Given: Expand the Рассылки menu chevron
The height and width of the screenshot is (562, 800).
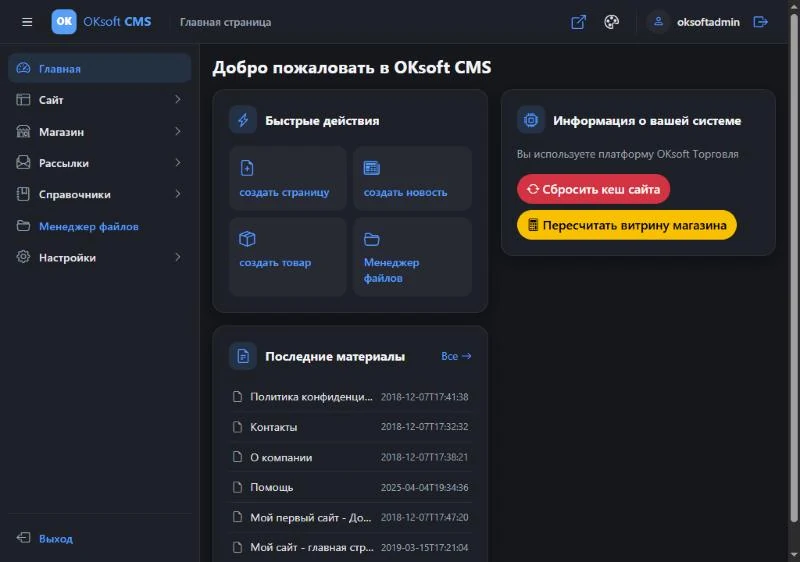Looking at the screenshot, I should [x=178, y=163].
